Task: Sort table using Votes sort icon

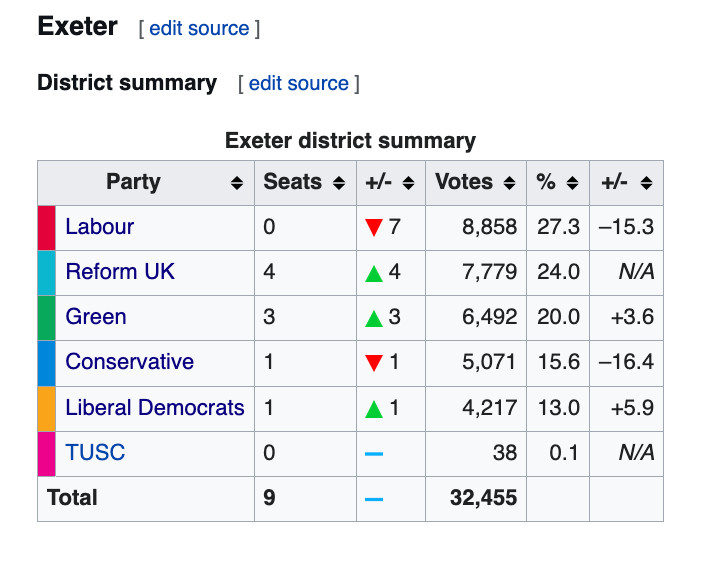Action: coord(509,183)
